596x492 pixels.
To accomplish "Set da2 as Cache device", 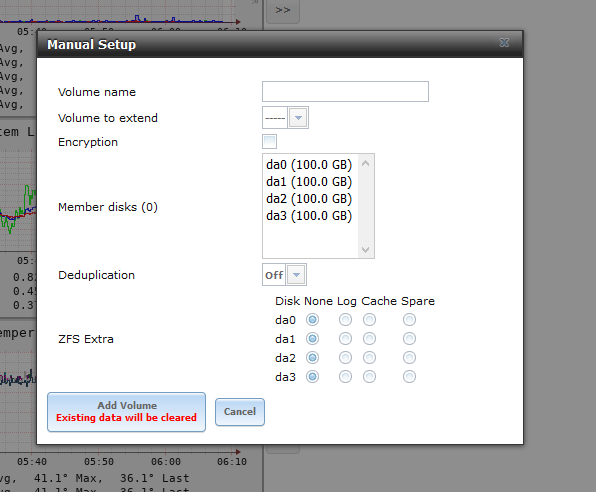I will coord(369,357).
